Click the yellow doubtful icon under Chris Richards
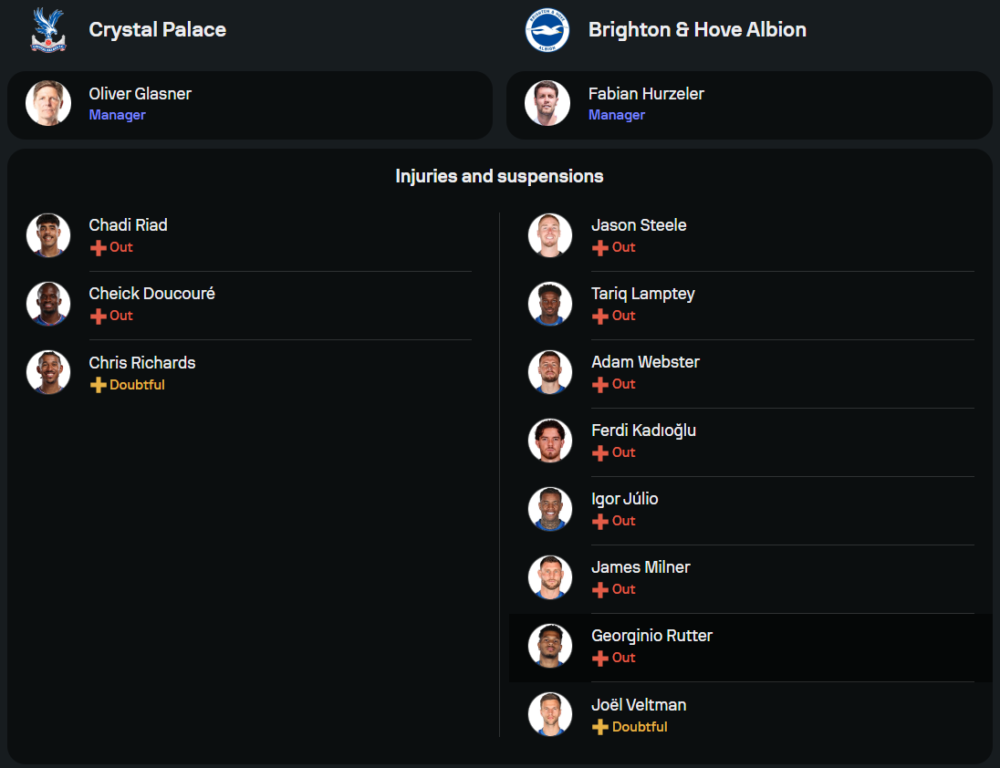The width and height of the screenshot is (1000, 768). click(x=98, y=385)
